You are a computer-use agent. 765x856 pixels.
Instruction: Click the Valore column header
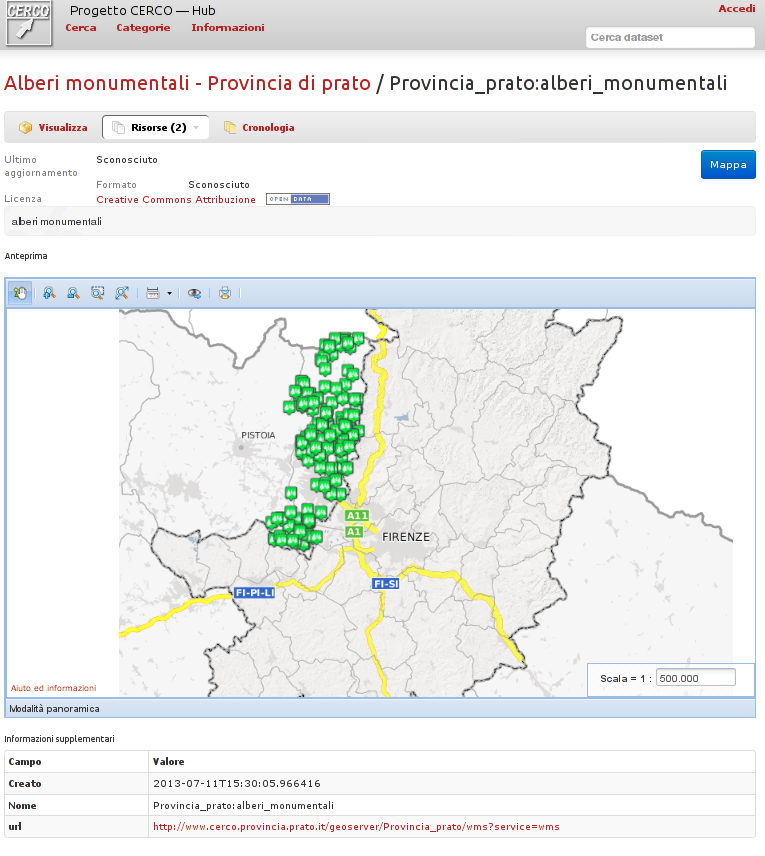168,762
